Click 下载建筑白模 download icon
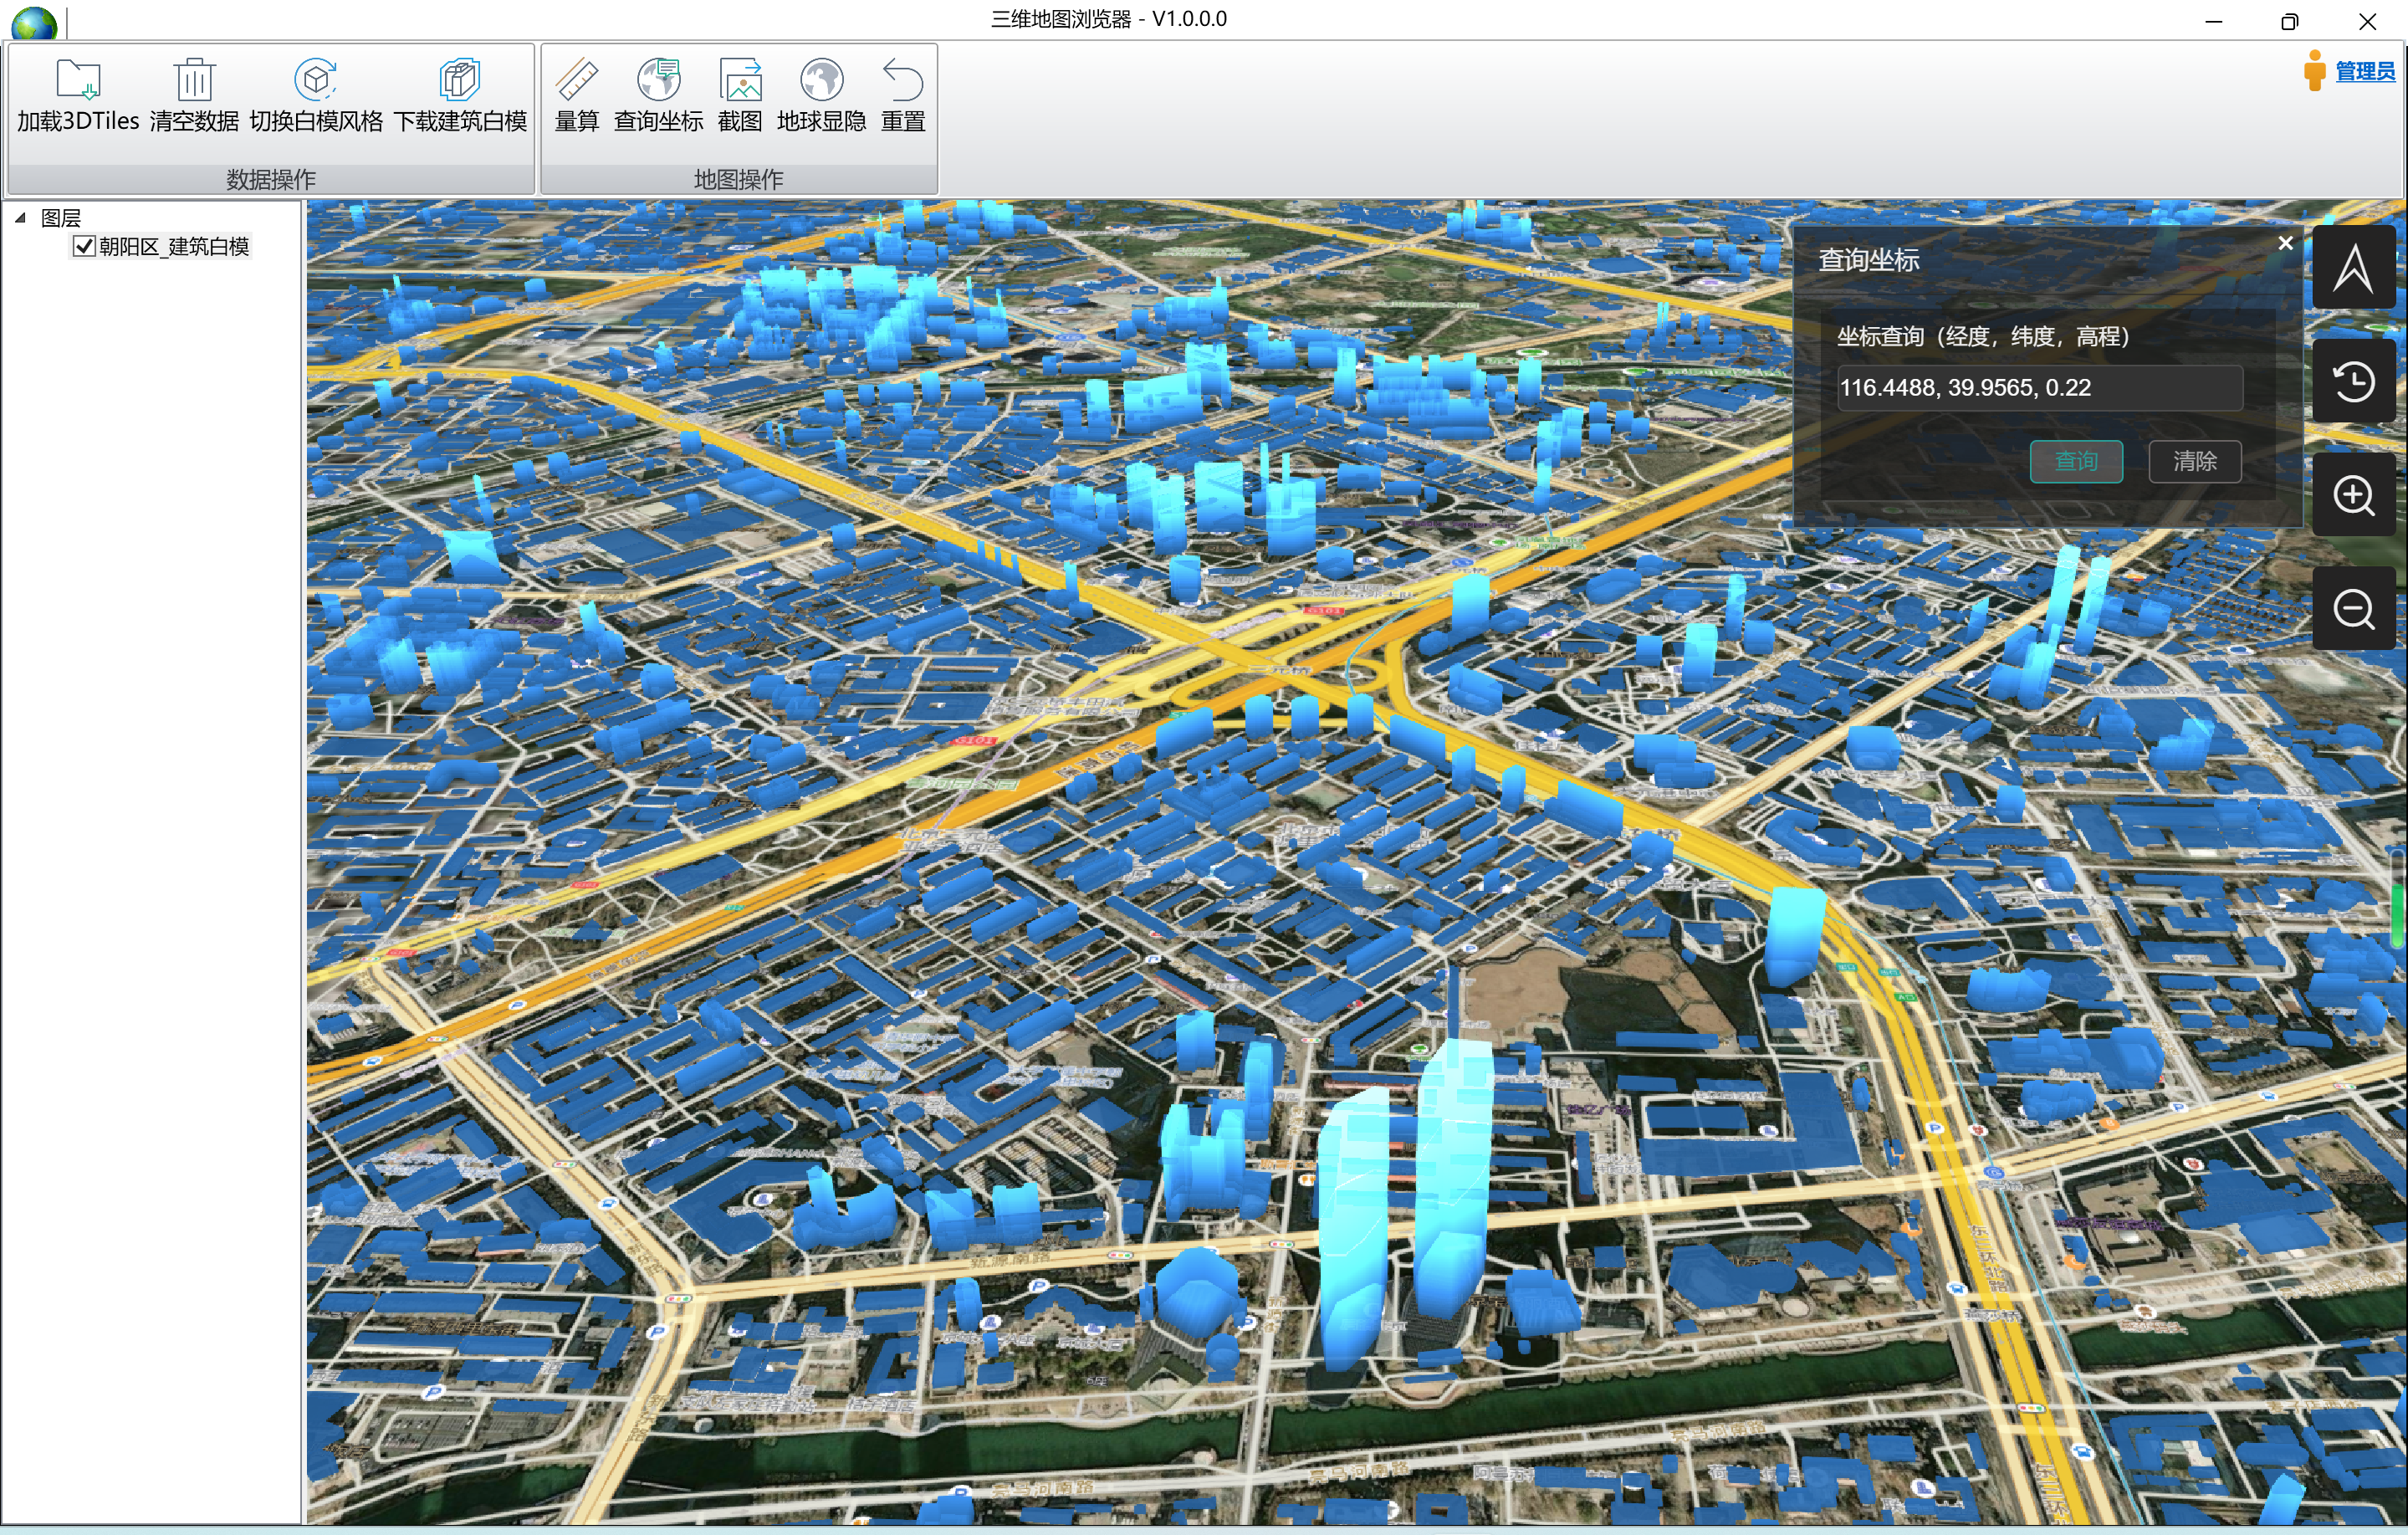 click(460, 80)
